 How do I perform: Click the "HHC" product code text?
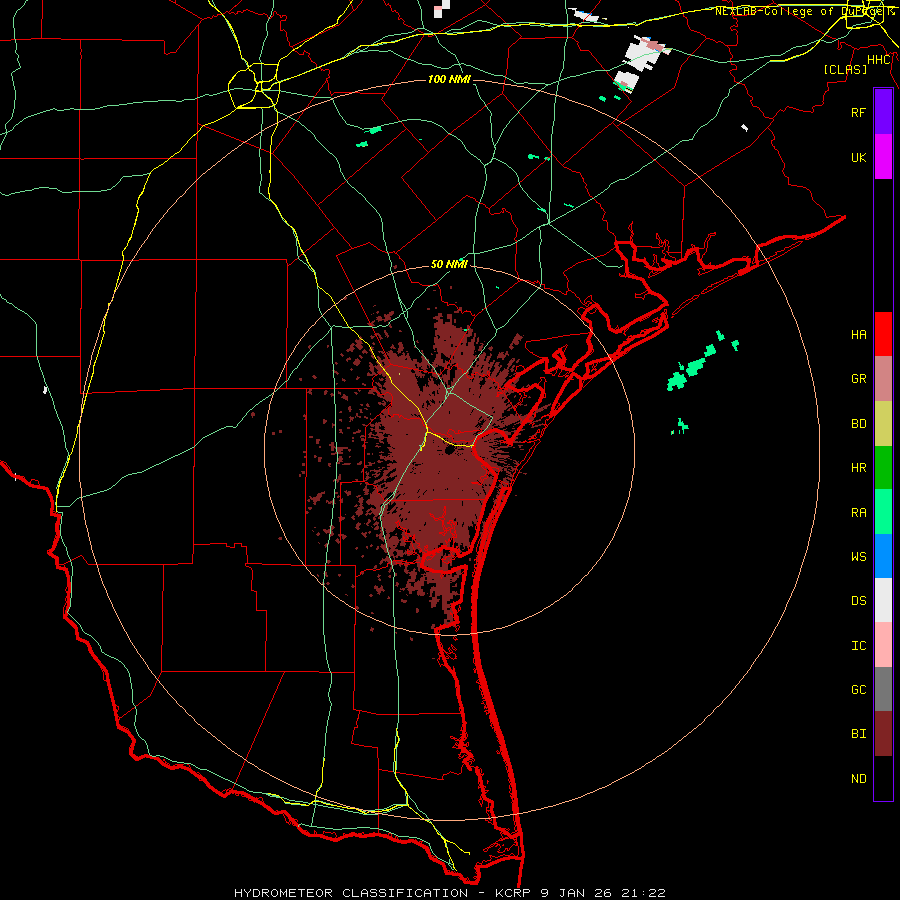coord(878,60)
